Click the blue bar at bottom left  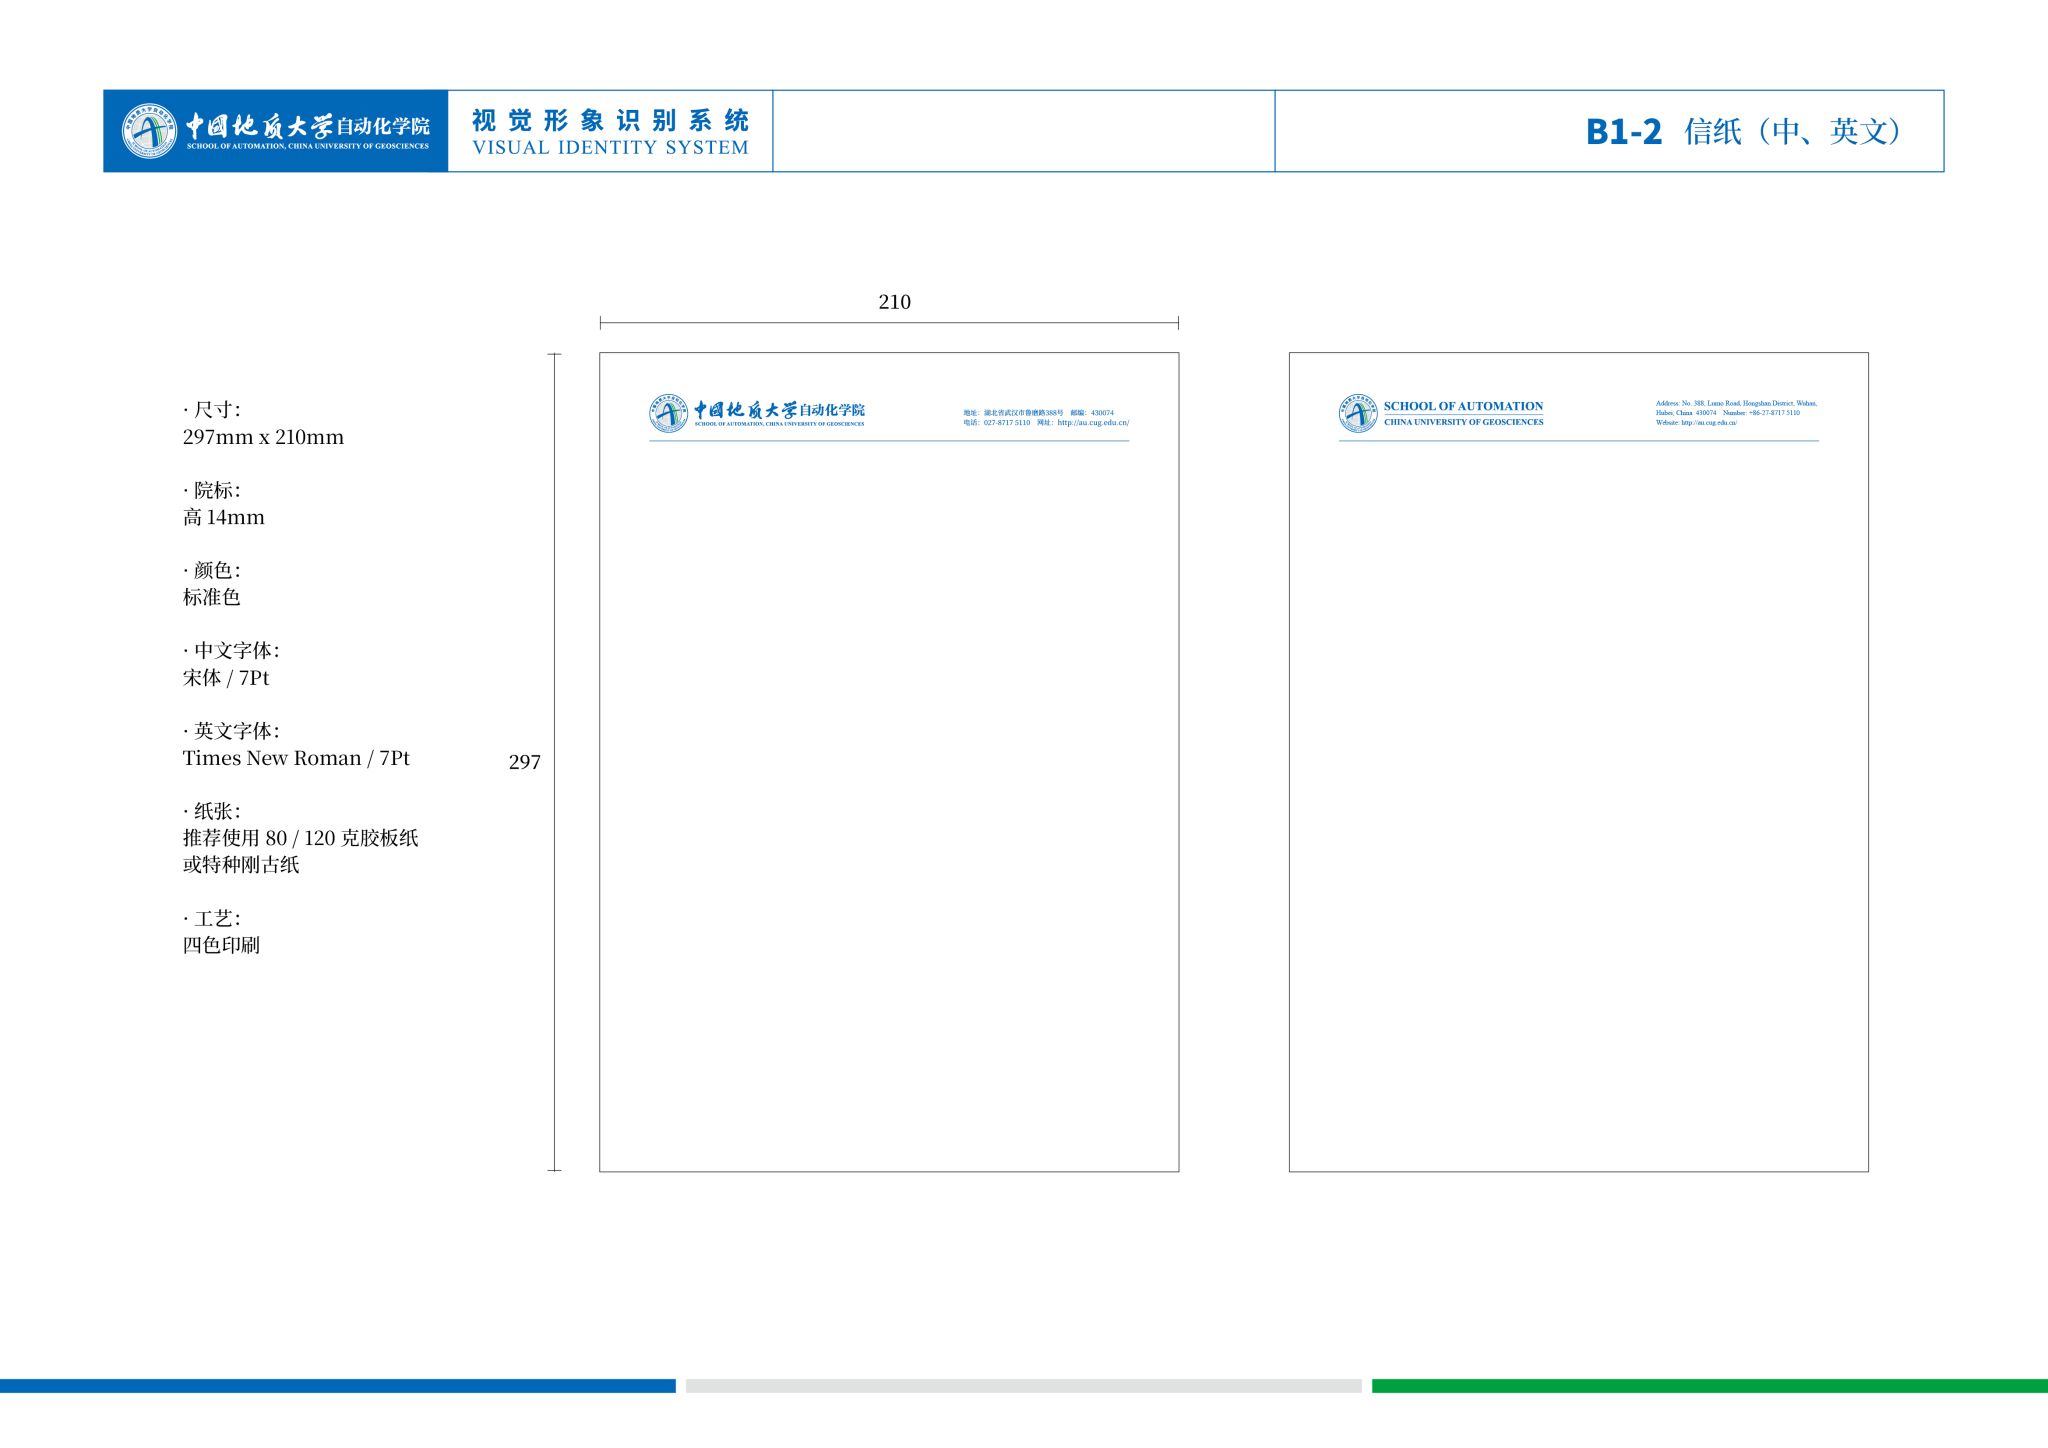[x=337, y=1386]
